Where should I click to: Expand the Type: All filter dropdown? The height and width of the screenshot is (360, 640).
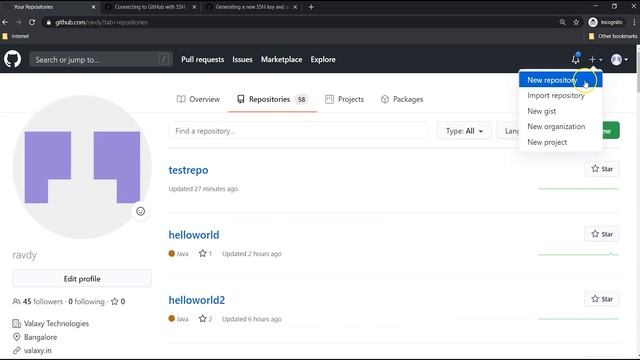464,131
